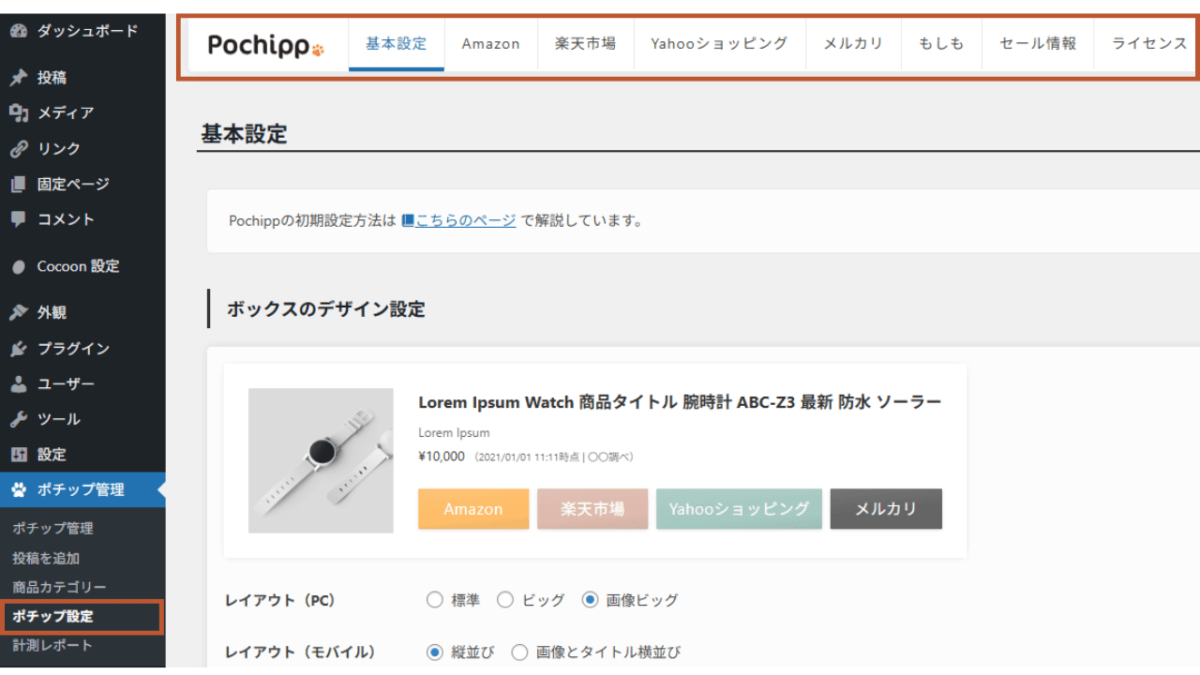
Task: Select 画像ビッグ for レイアウト（PC）
Action: coord(590,600)
